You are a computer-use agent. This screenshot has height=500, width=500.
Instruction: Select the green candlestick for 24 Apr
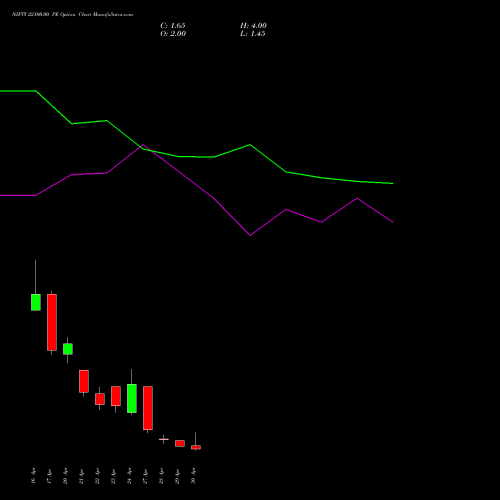(x=132, y=398)
